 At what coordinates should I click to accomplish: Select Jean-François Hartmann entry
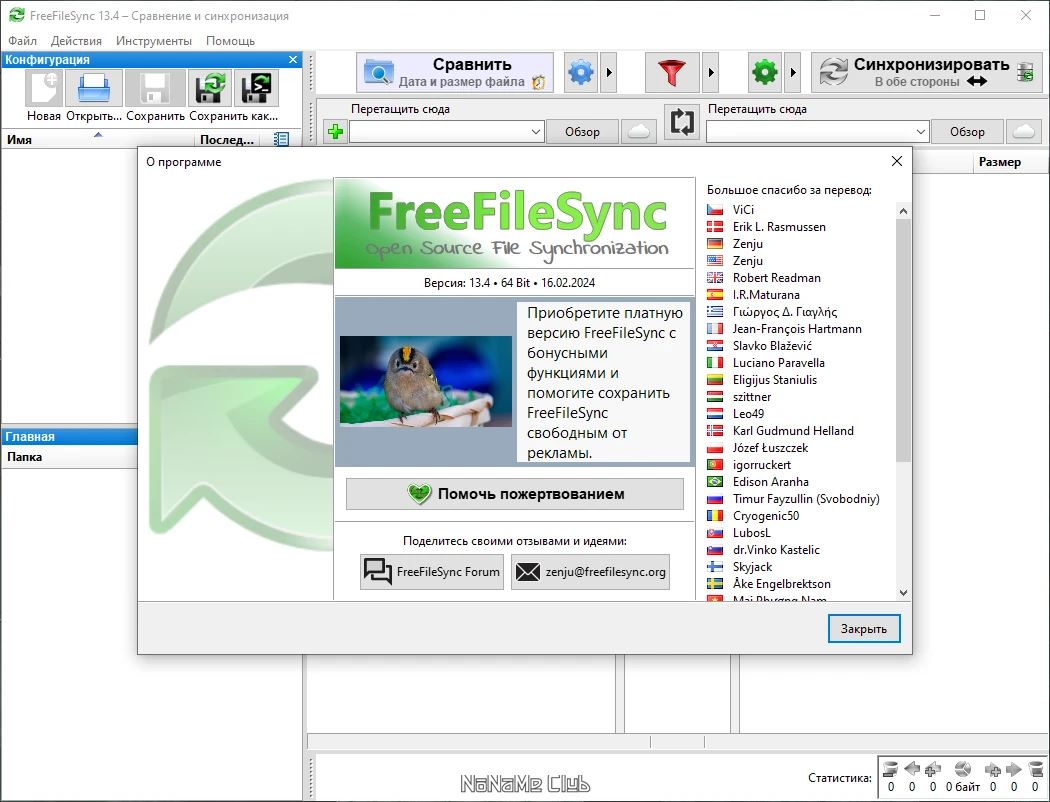coord(797,329)
